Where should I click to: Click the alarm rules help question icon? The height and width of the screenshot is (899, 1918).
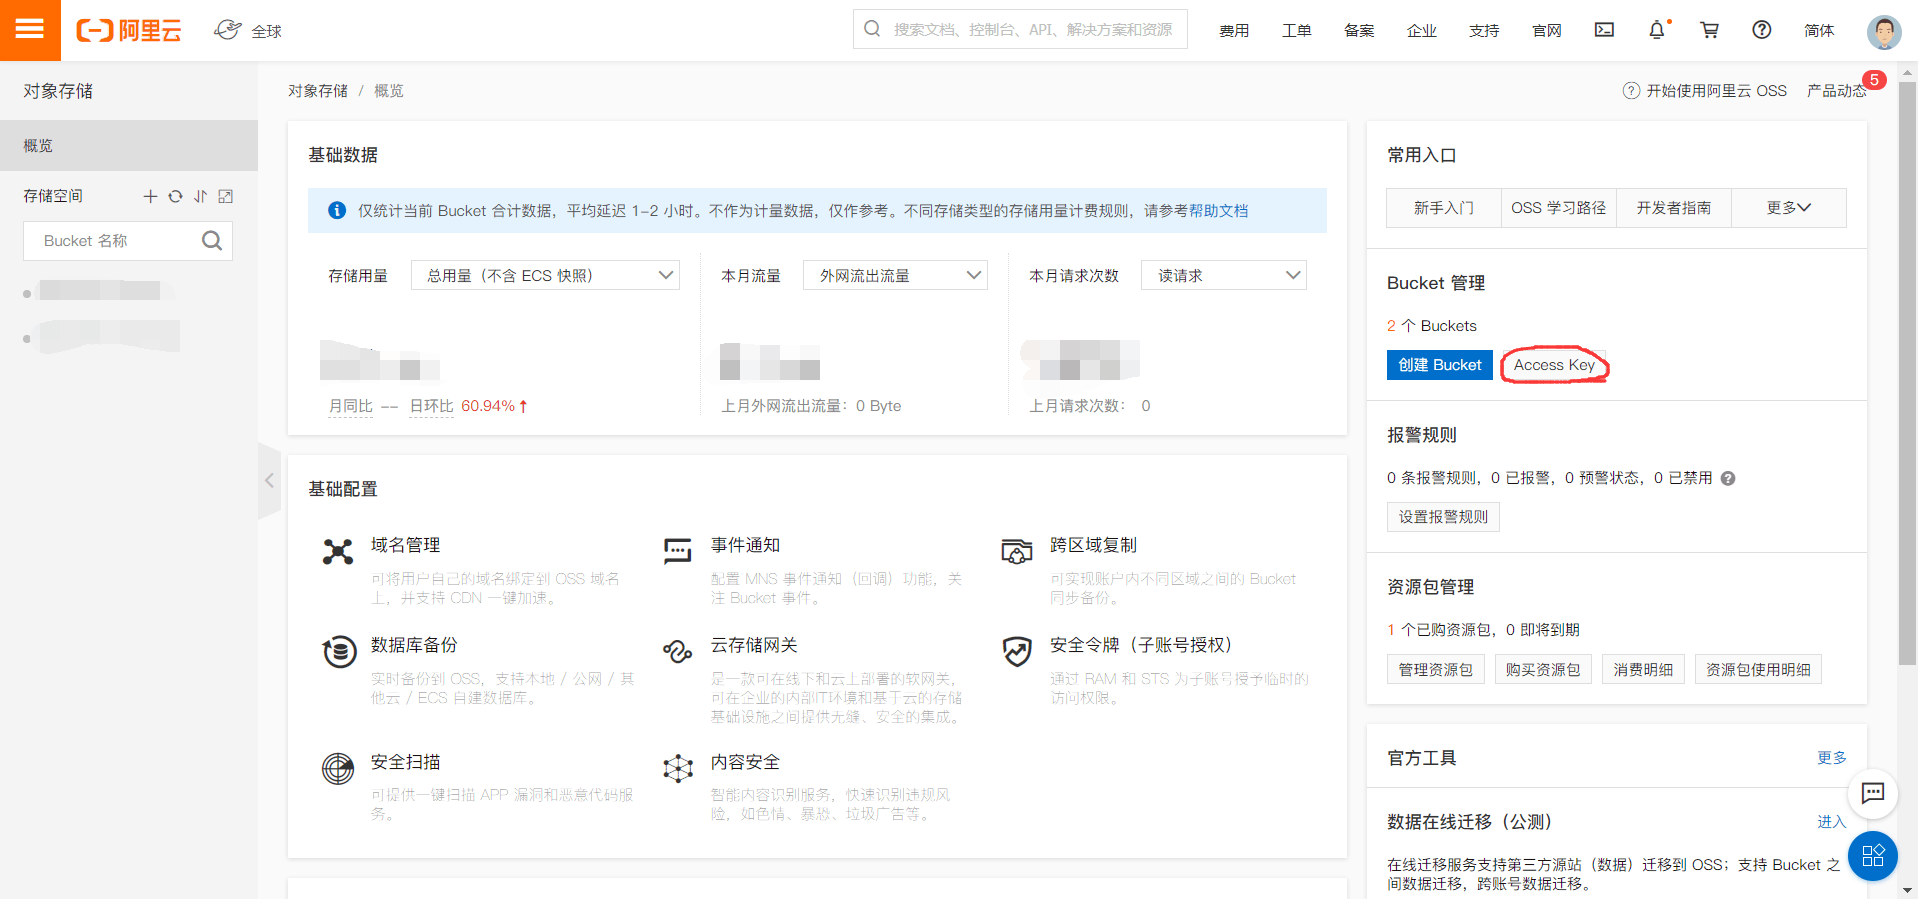1728,478
